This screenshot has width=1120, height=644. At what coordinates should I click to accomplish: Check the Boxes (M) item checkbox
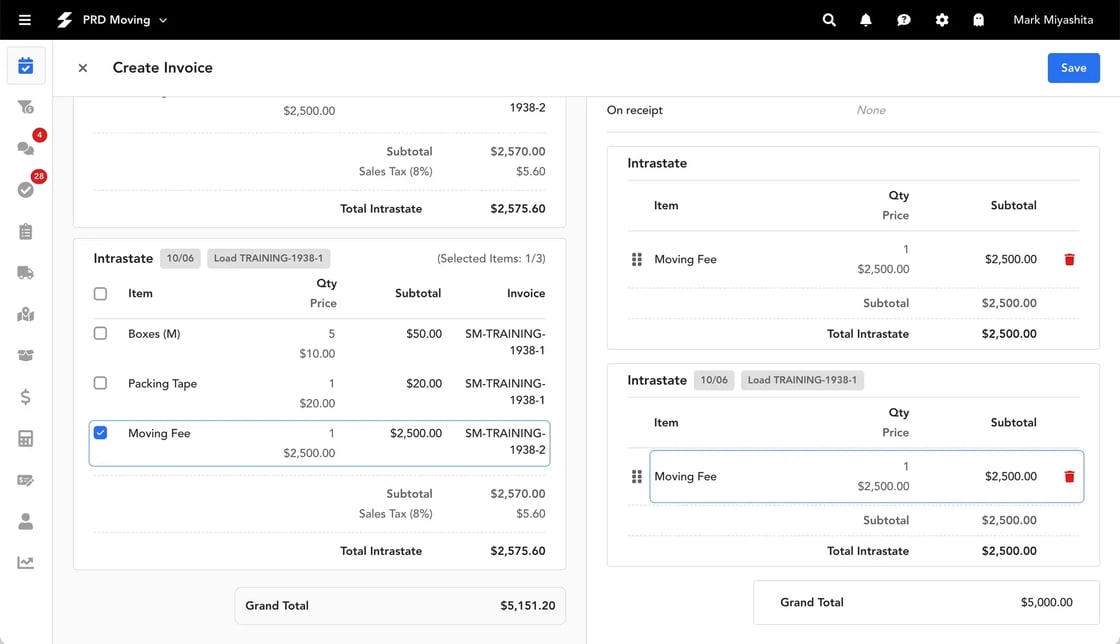[100, 335]
